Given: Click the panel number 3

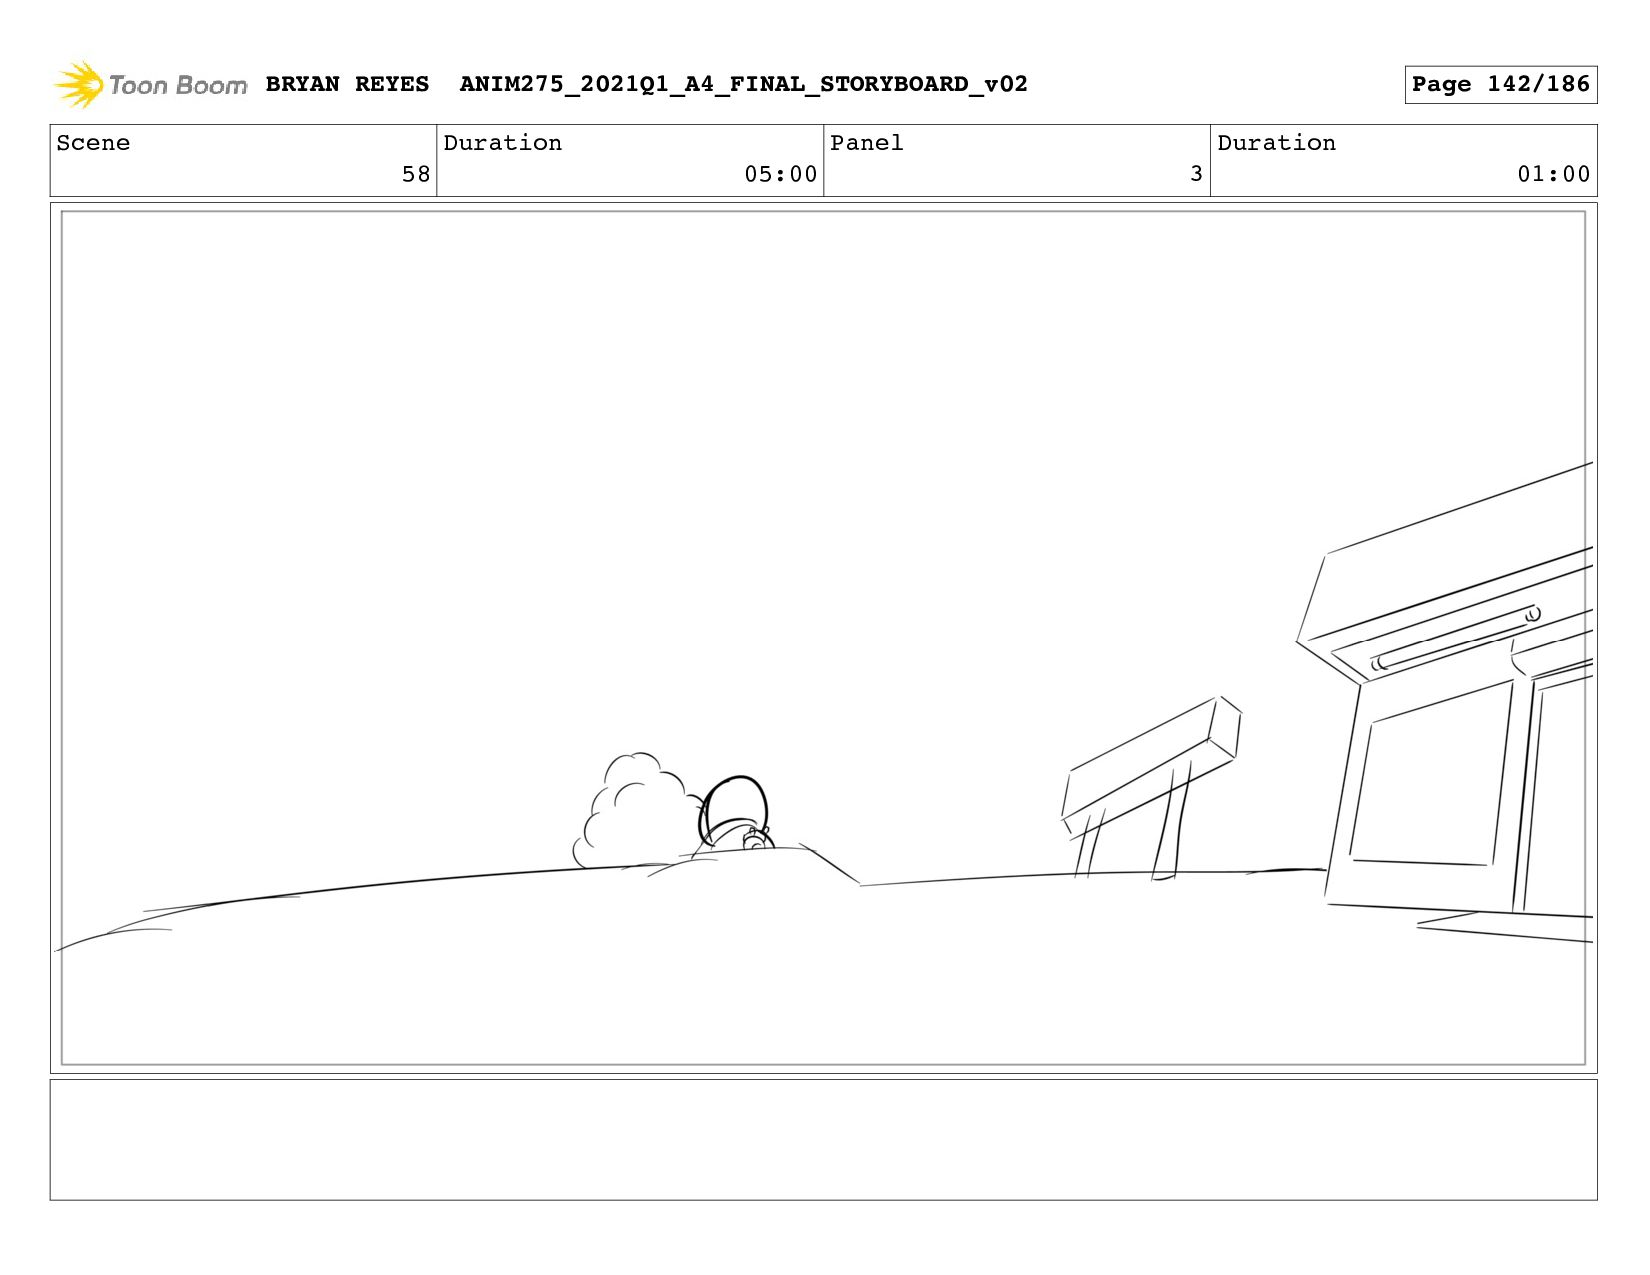Looking at the screenshot, I should click(1196, 174).
